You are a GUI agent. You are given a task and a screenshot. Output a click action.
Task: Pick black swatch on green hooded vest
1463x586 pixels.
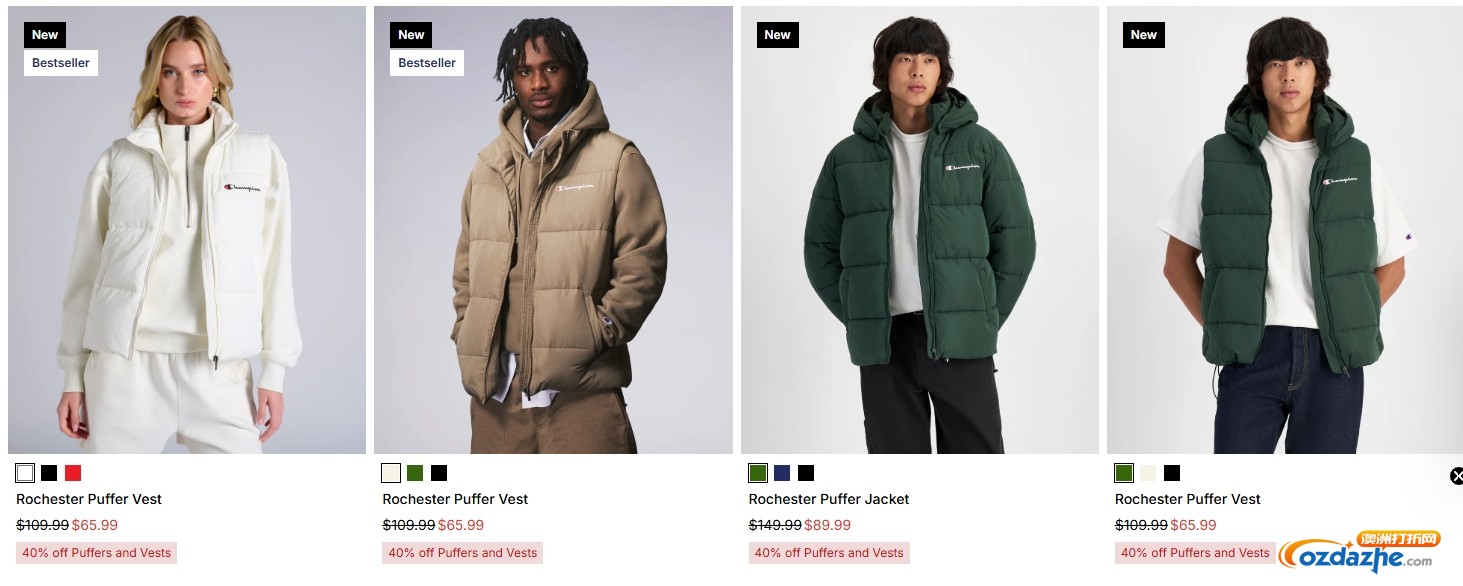[x=1172, y=473]
